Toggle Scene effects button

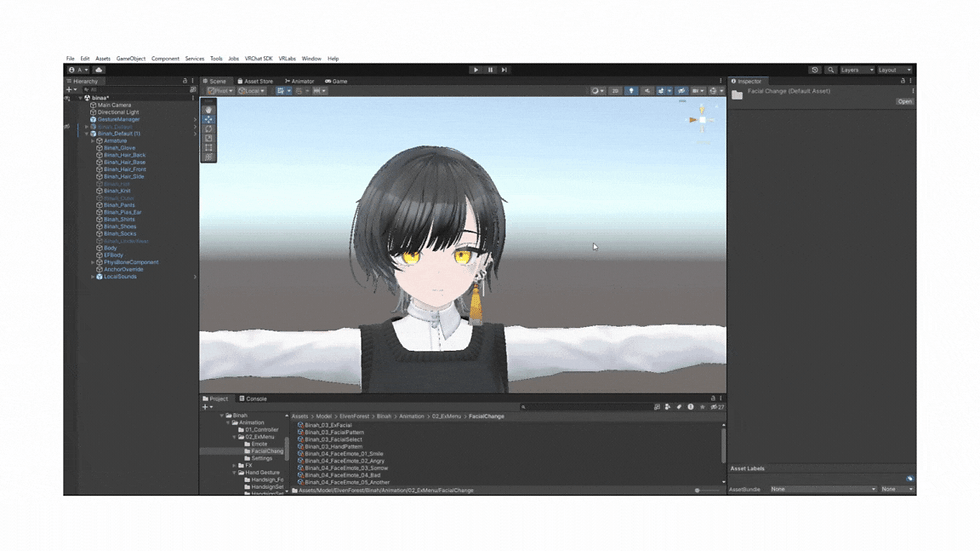[661, 91]
